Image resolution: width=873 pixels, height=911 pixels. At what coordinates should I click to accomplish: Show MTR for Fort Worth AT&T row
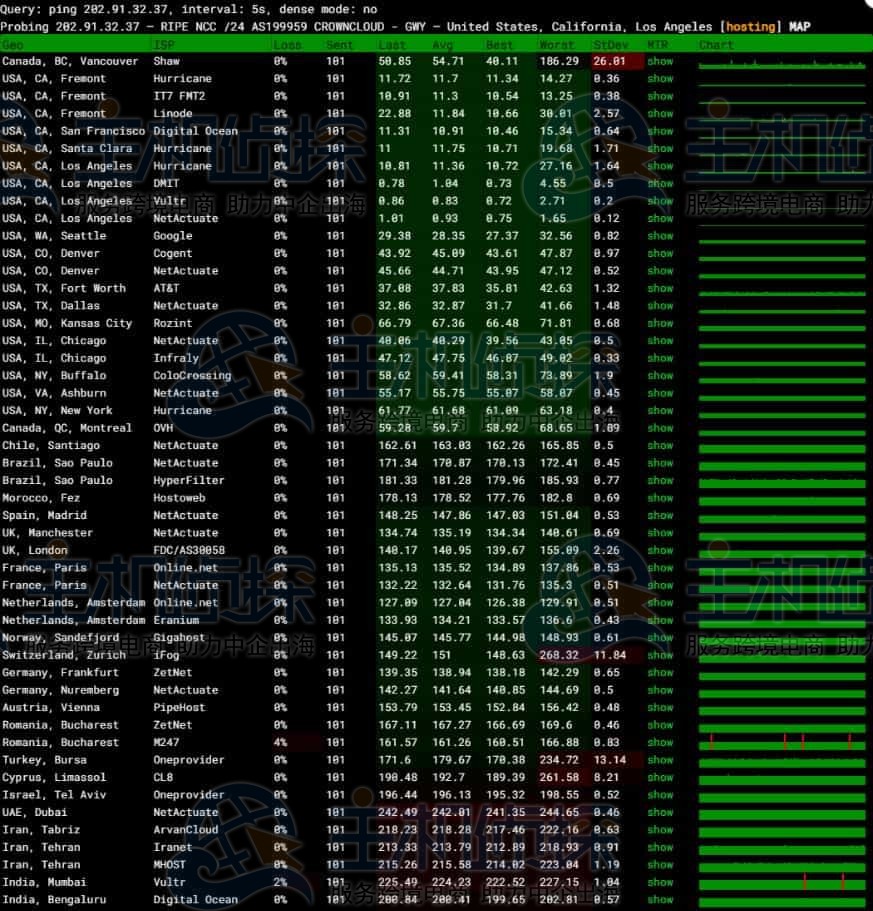[660, 289]
